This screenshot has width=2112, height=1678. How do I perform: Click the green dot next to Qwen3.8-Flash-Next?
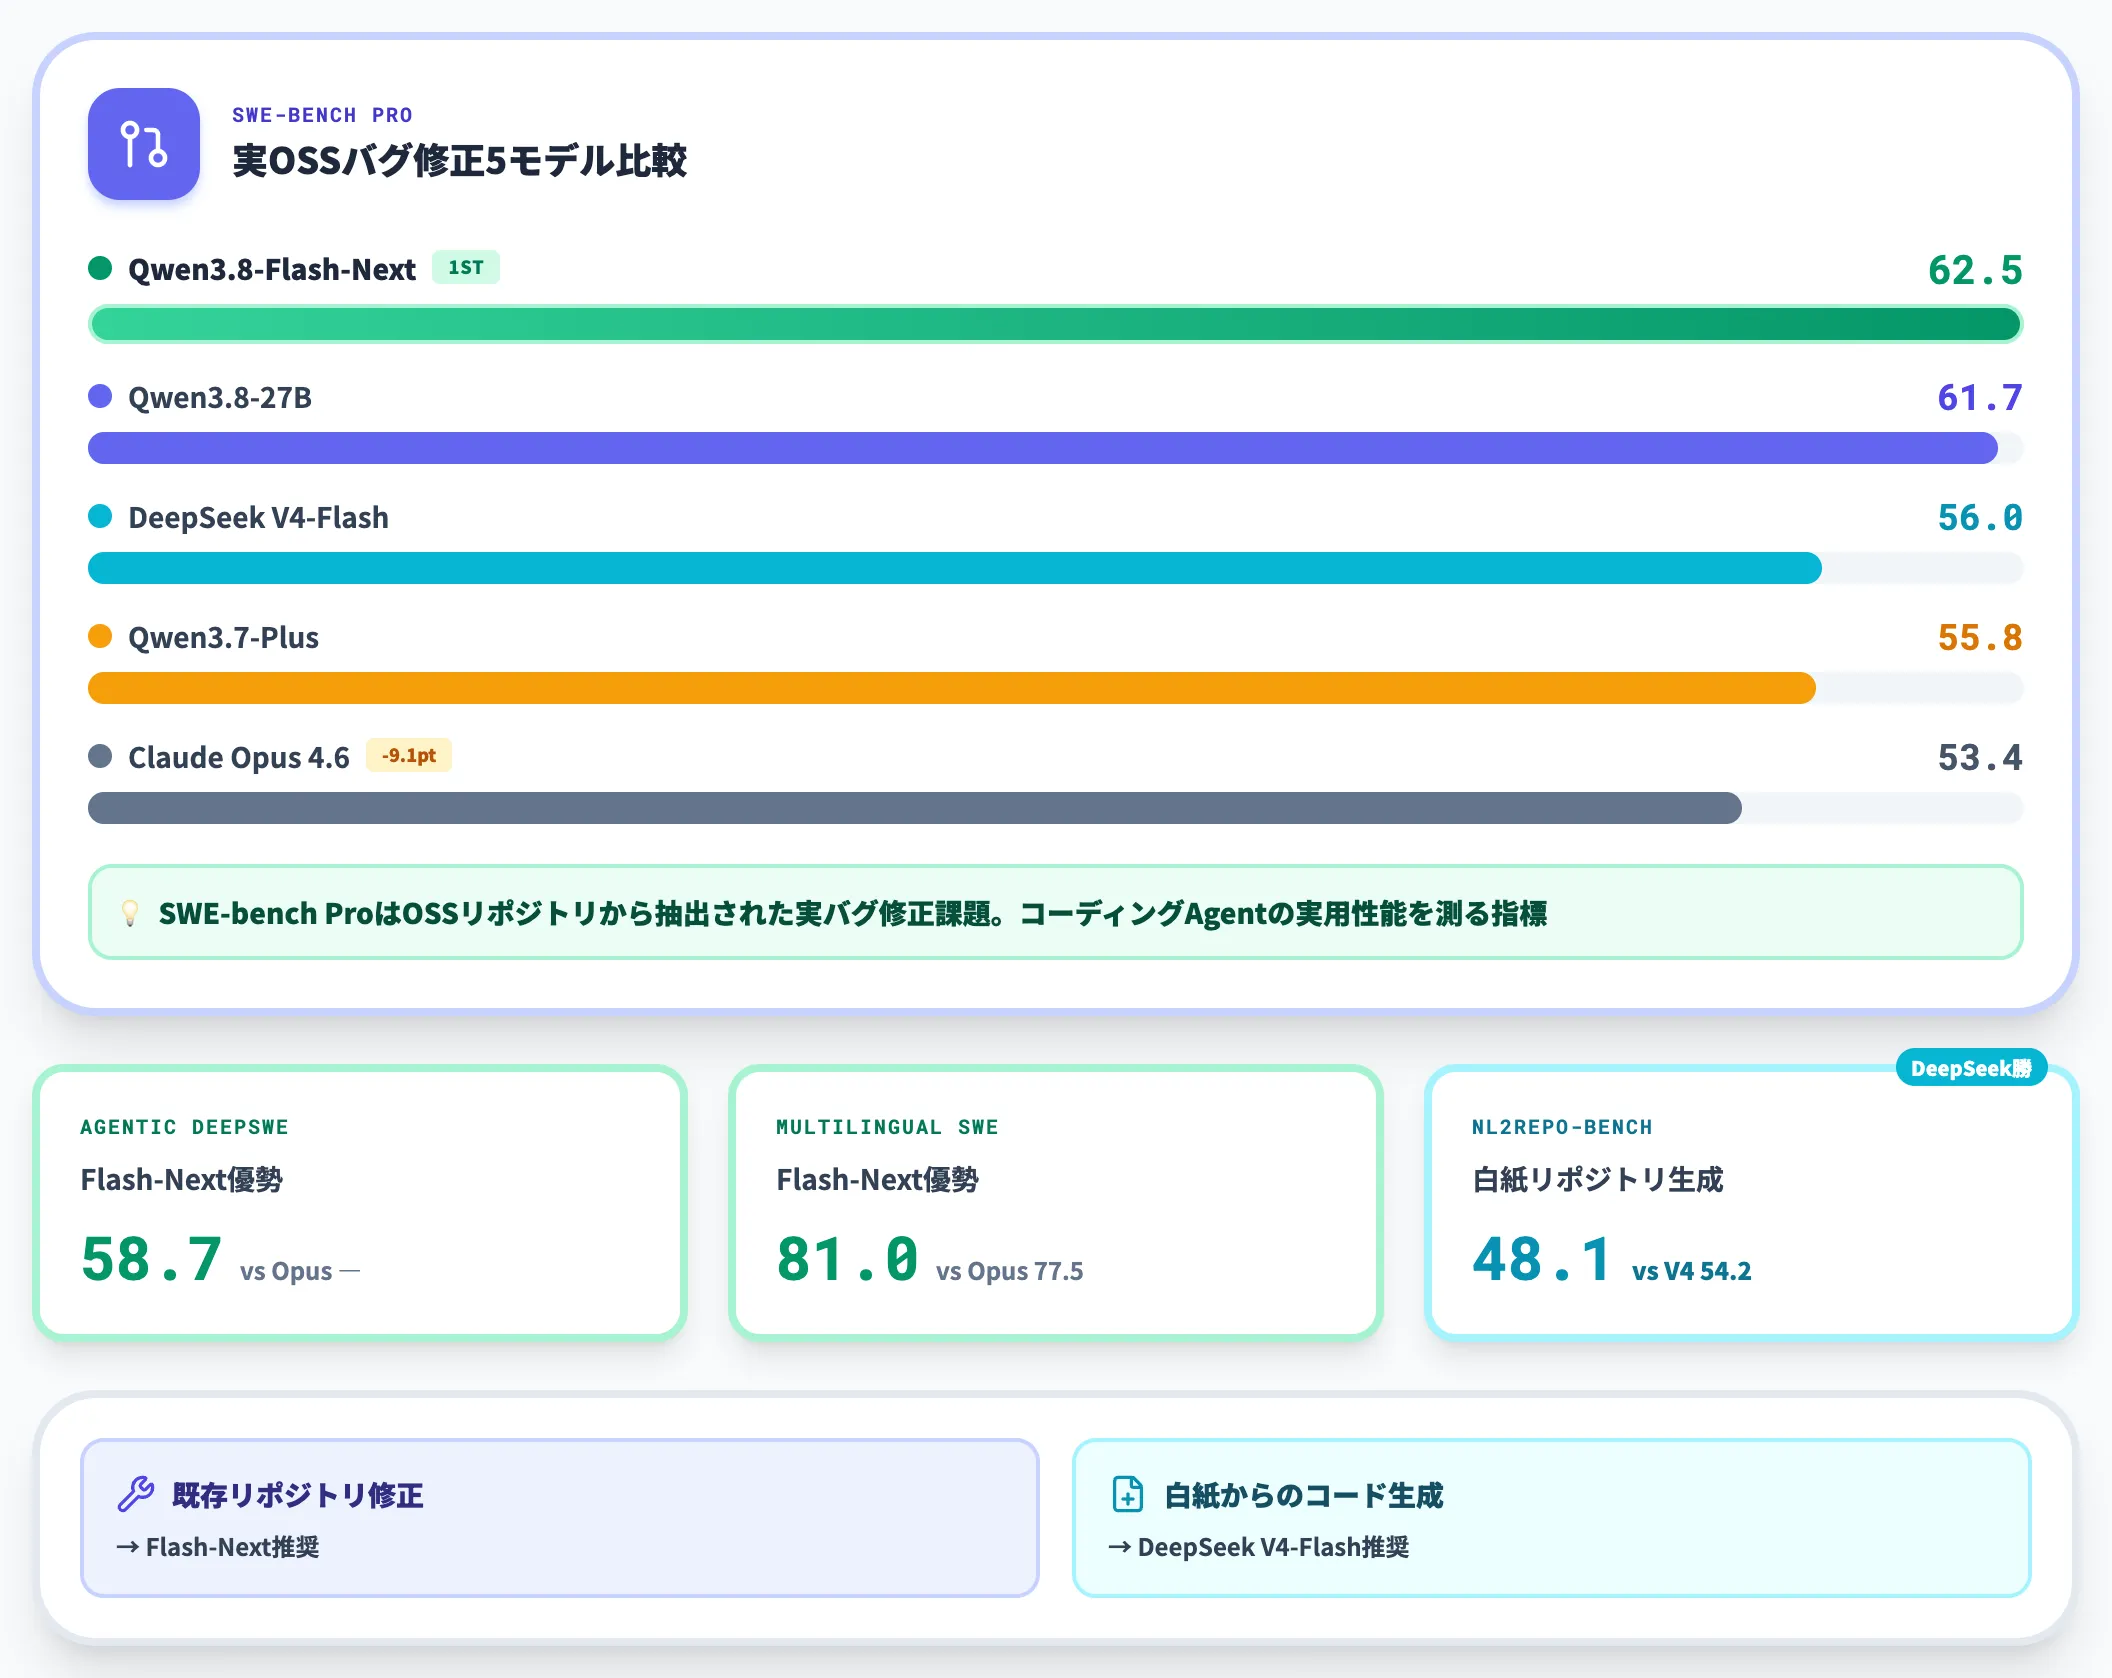tap(100, 268)
